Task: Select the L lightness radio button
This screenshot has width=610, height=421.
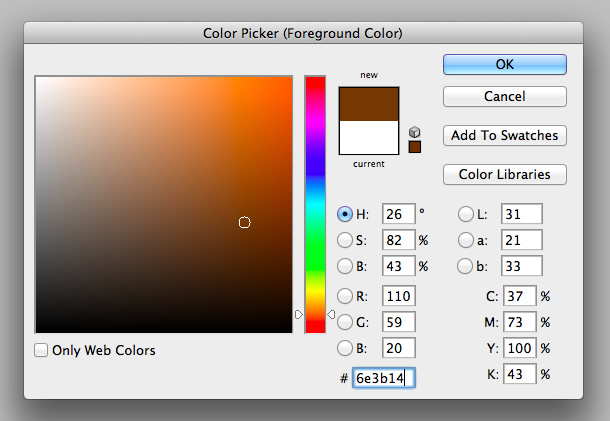Action: coord(465,214)
